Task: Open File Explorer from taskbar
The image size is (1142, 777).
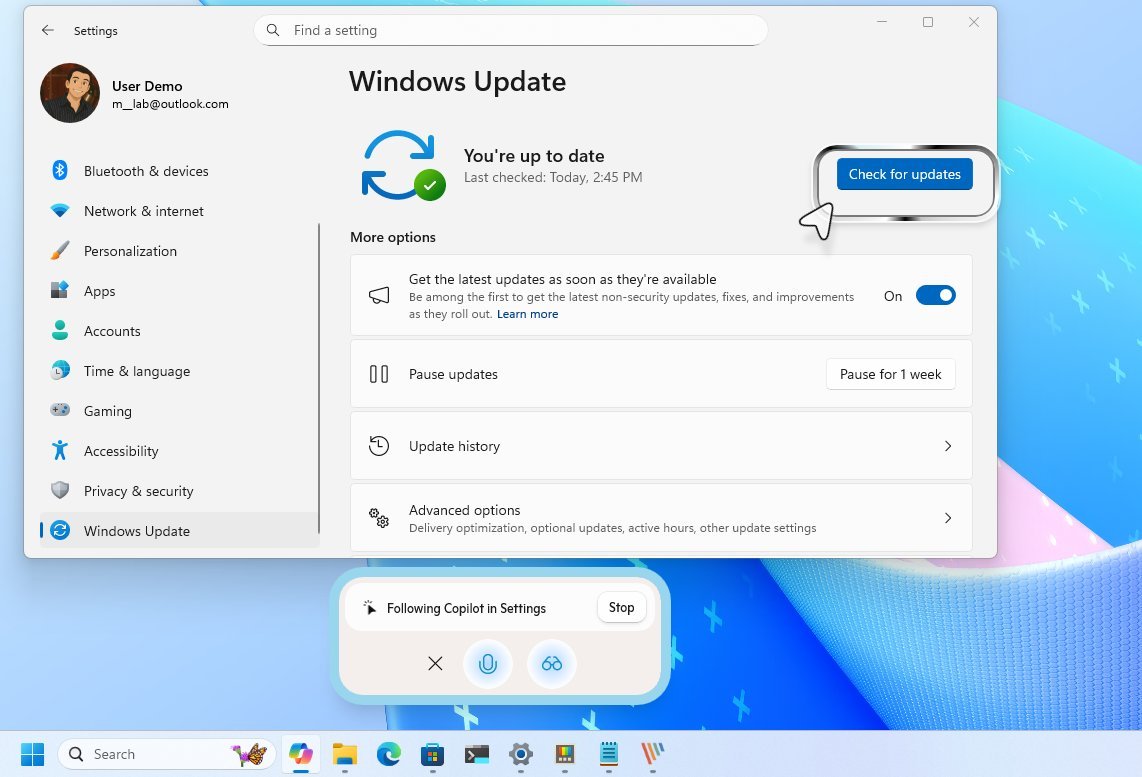Action: coord(344,754)
